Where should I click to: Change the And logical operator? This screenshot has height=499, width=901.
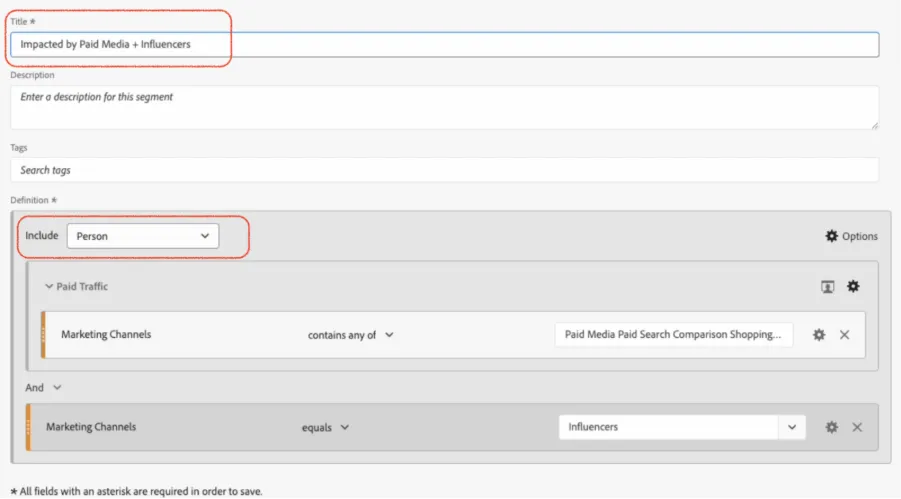43,387
